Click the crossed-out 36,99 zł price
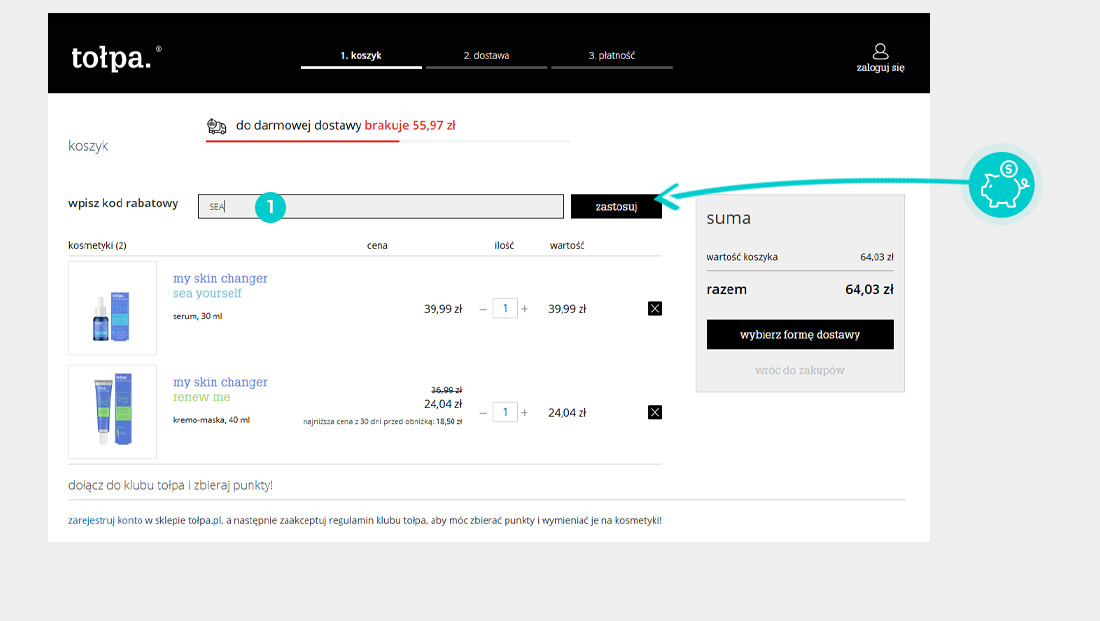The height and width of the screenshot is (621, 1100). coord(446,390)
